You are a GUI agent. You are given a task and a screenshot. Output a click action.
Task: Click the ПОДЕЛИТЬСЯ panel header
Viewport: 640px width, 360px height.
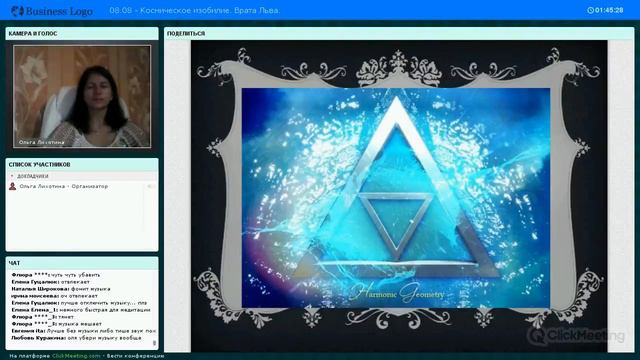[399, 33]
